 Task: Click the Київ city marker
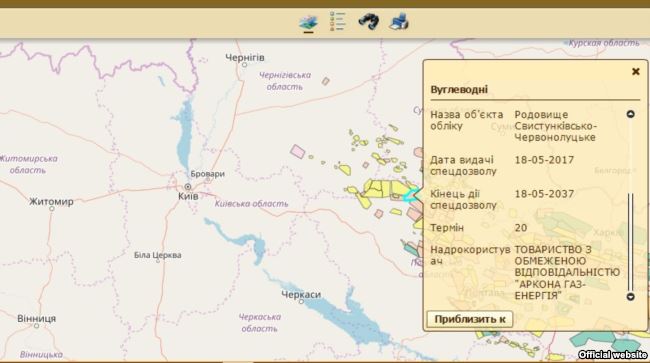[x=188, y=187]
